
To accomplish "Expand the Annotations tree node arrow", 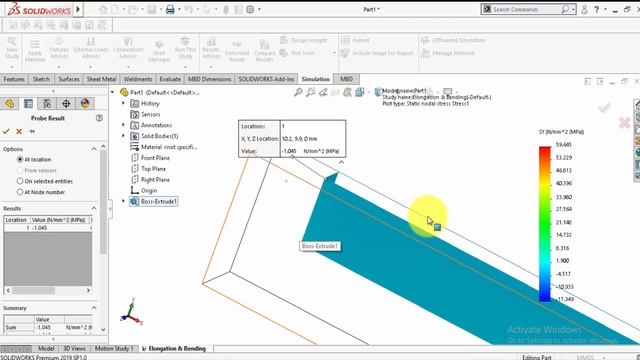I will point(123,125).
